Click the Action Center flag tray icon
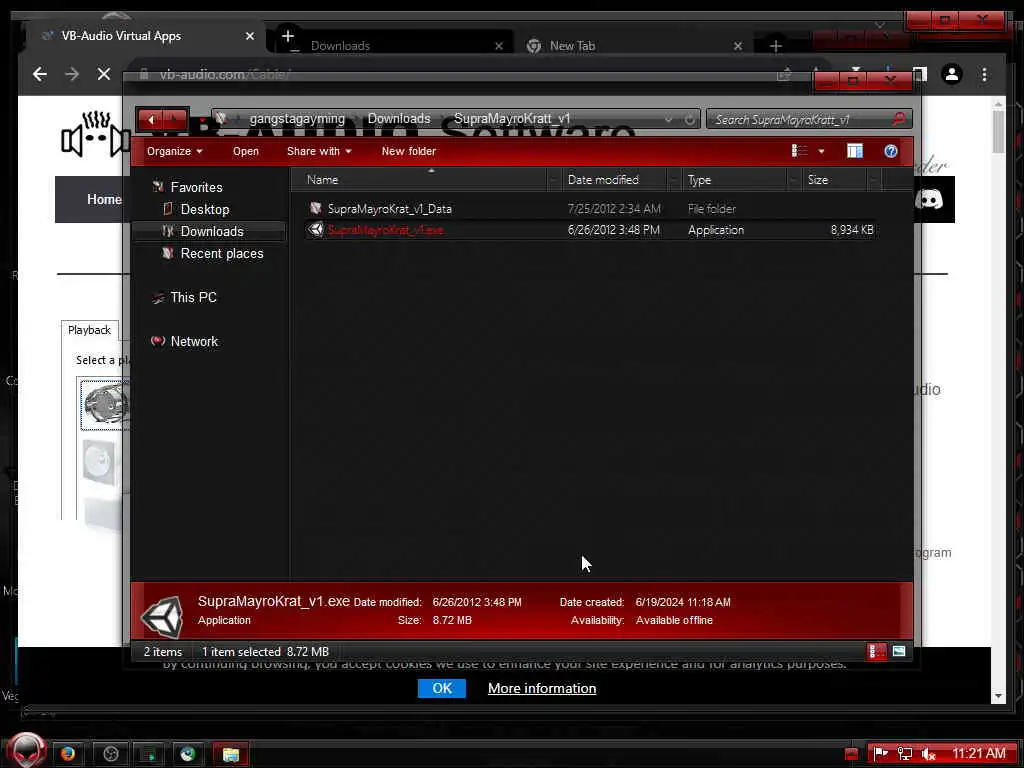1024x768 pixels. 881,754
